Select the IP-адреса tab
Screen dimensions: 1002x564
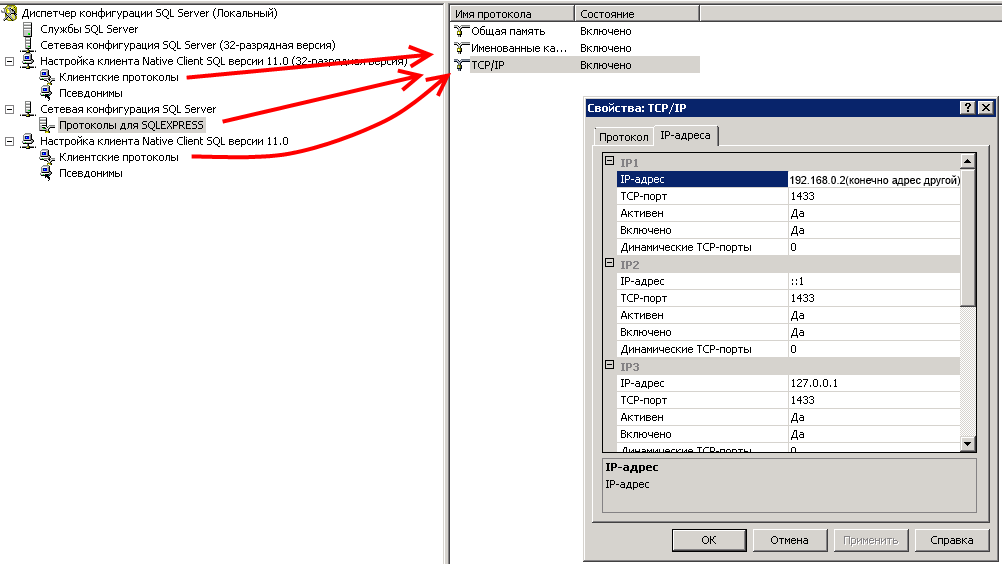click(x=685, y=135)
